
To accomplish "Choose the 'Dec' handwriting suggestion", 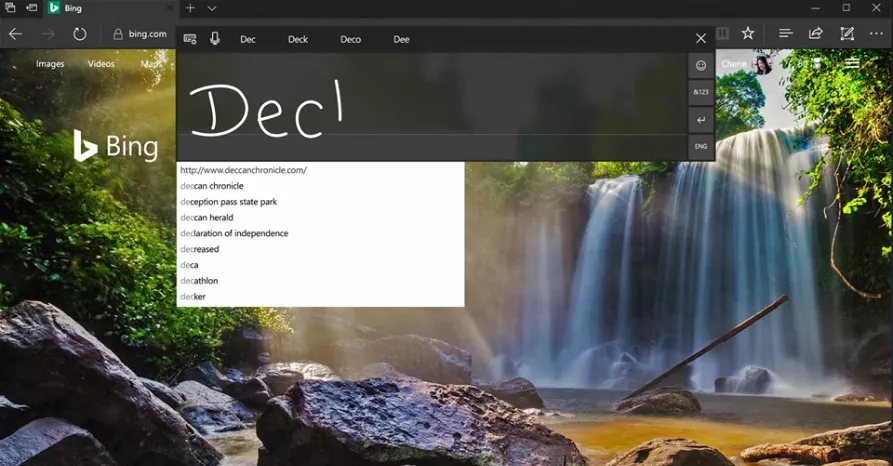I will pyautogui.click(x=248, y=39).
